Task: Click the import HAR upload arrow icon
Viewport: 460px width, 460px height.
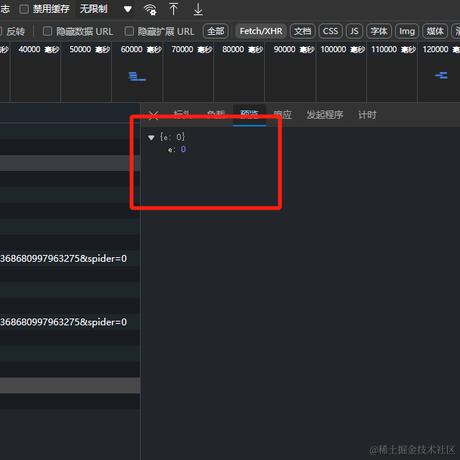Action: click(x=173, y=9)
